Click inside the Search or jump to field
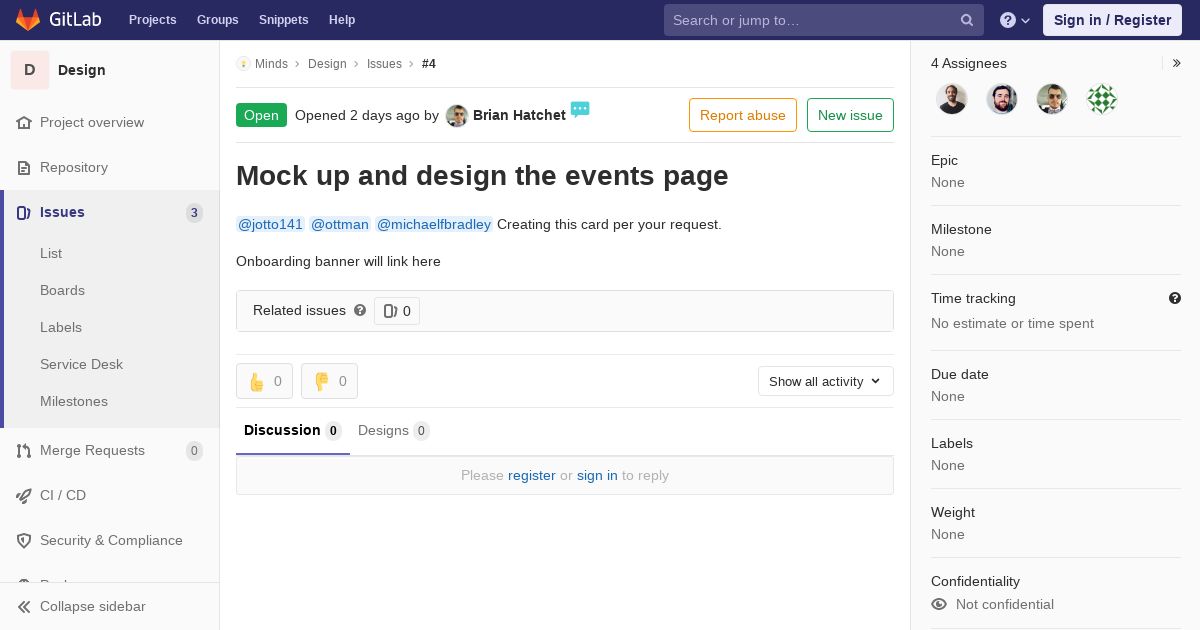Image resolution: width=1200 pixels, height=630 pixels. click(810, 20)
